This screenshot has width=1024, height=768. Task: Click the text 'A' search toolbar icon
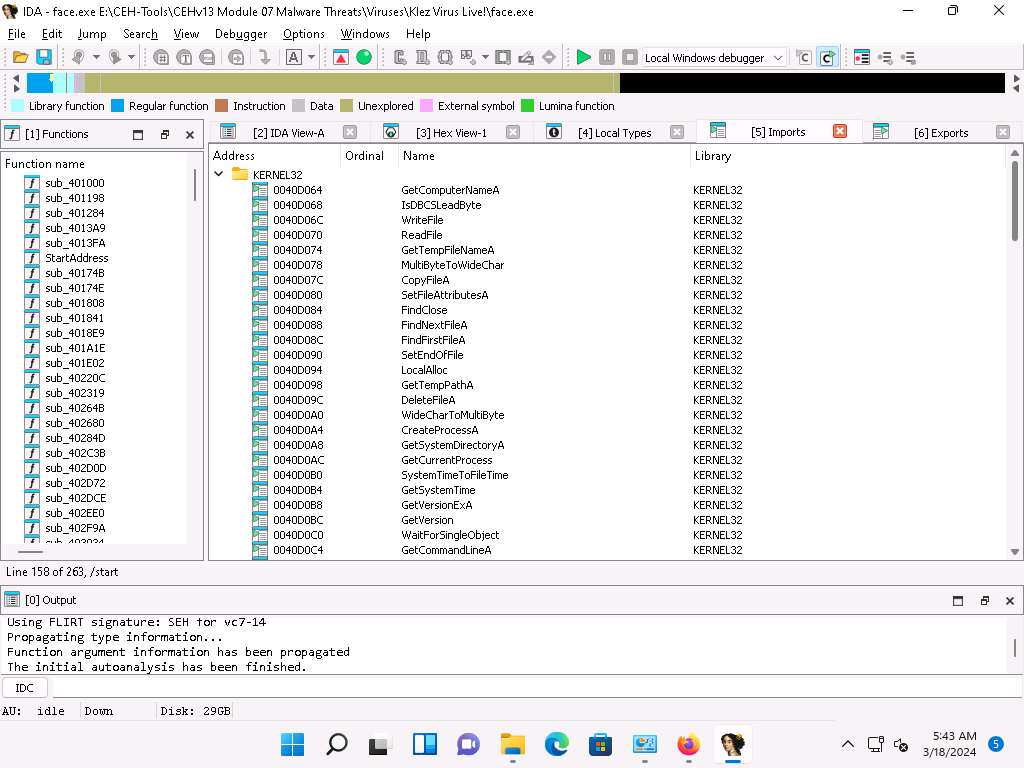[x=294, y=58]
